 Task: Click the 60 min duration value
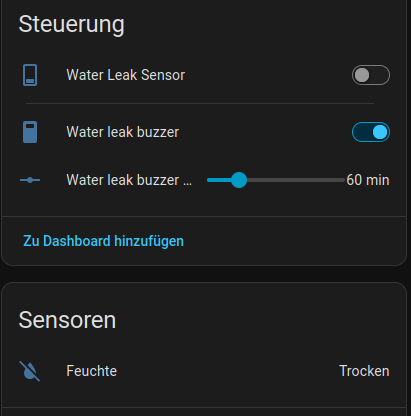point(368,180)
